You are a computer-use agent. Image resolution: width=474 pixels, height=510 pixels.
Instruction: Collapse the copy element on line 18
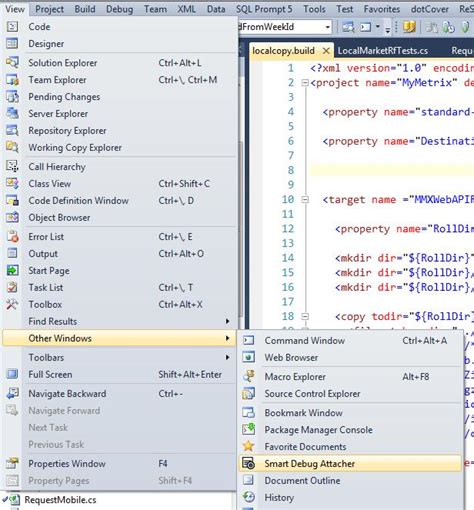(305, 316)
